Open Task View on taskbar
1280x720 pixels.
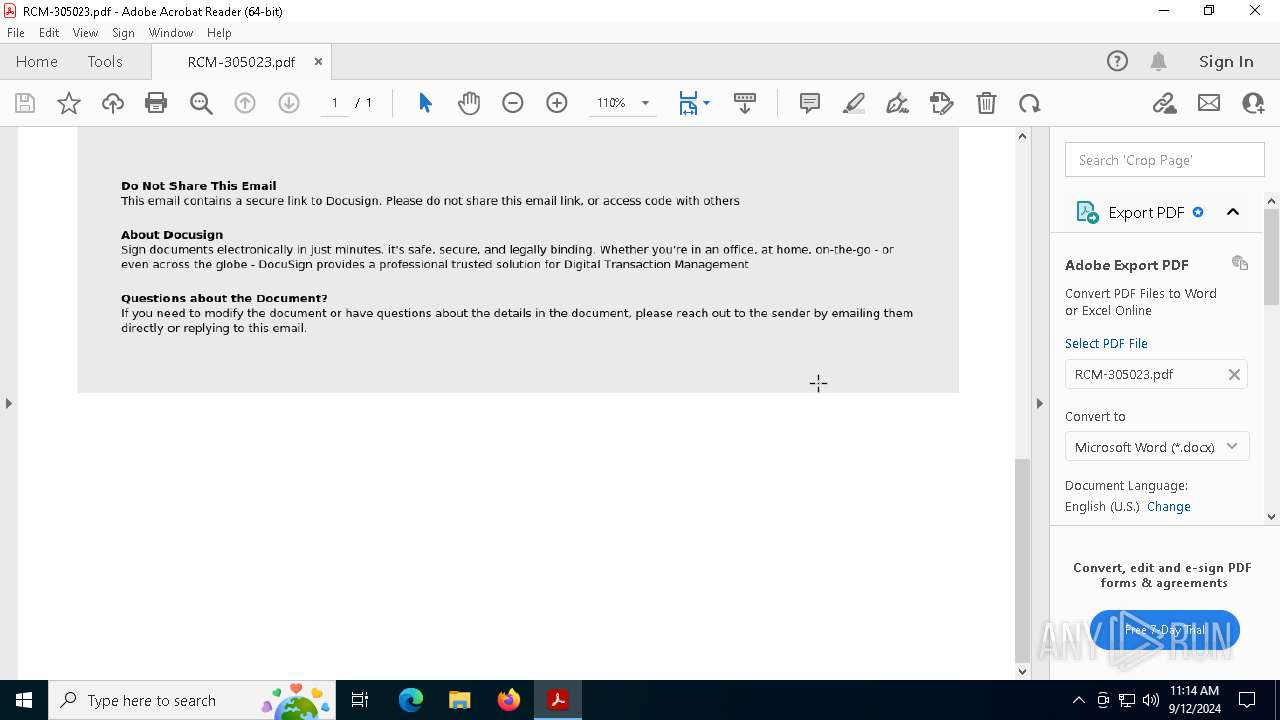click(360, 700)
